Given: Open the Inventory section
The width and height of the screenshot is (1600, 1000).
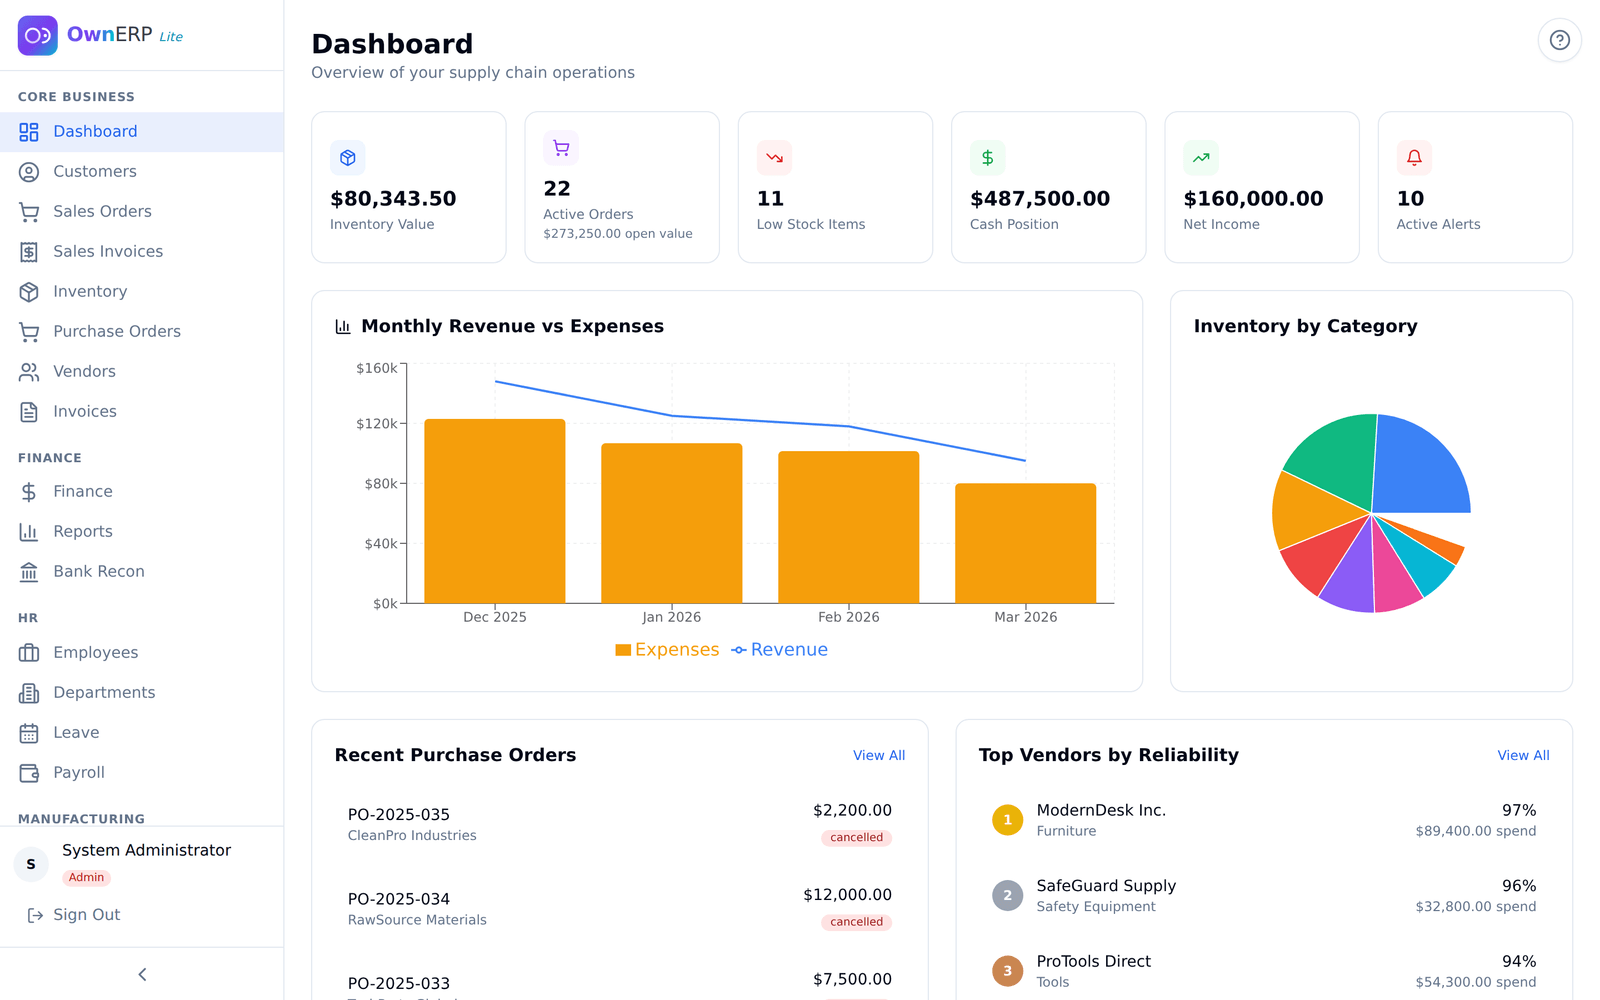Looking at the screenshot, I should point(142,292).
